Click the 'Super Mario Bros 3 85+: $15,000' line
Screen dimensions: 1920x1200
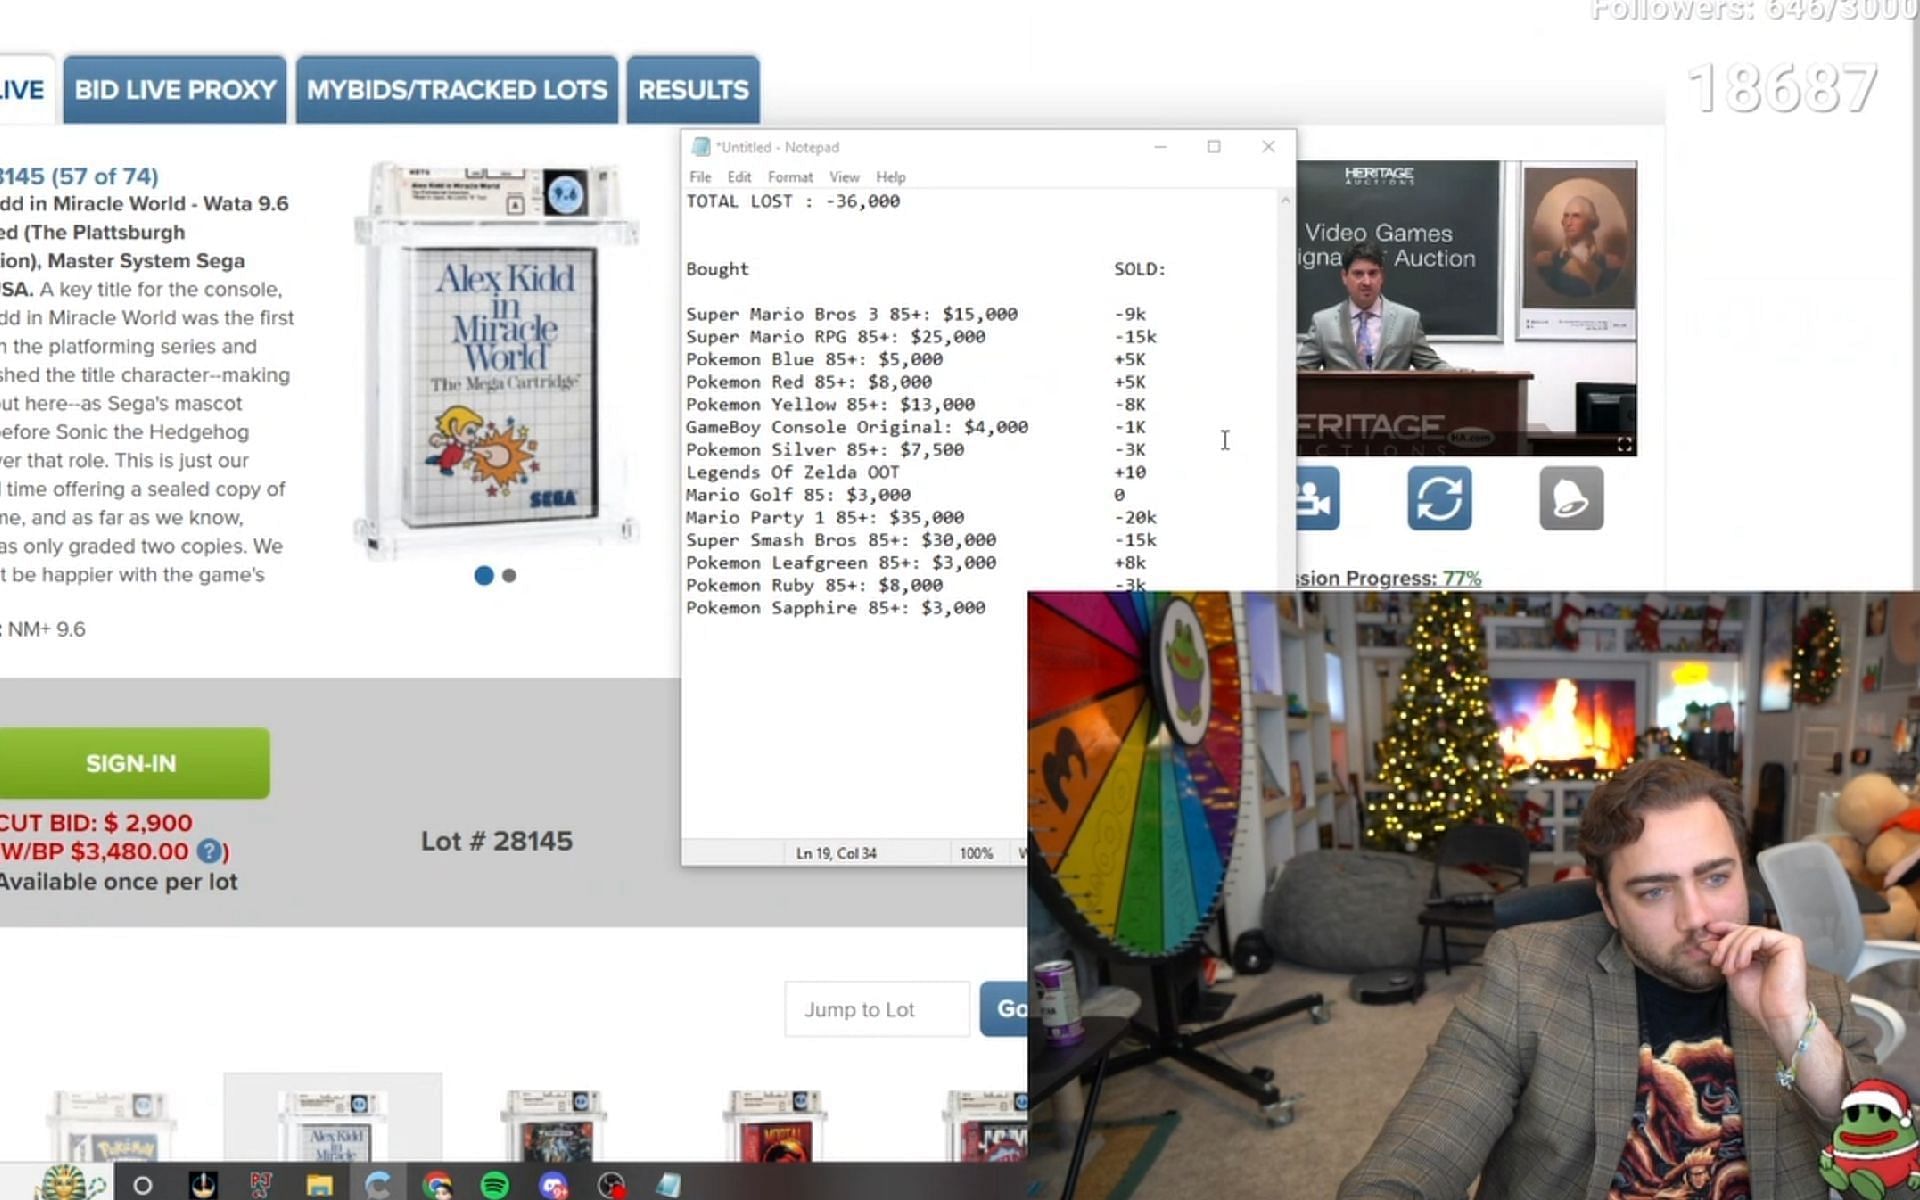click(x=852, y=314)
